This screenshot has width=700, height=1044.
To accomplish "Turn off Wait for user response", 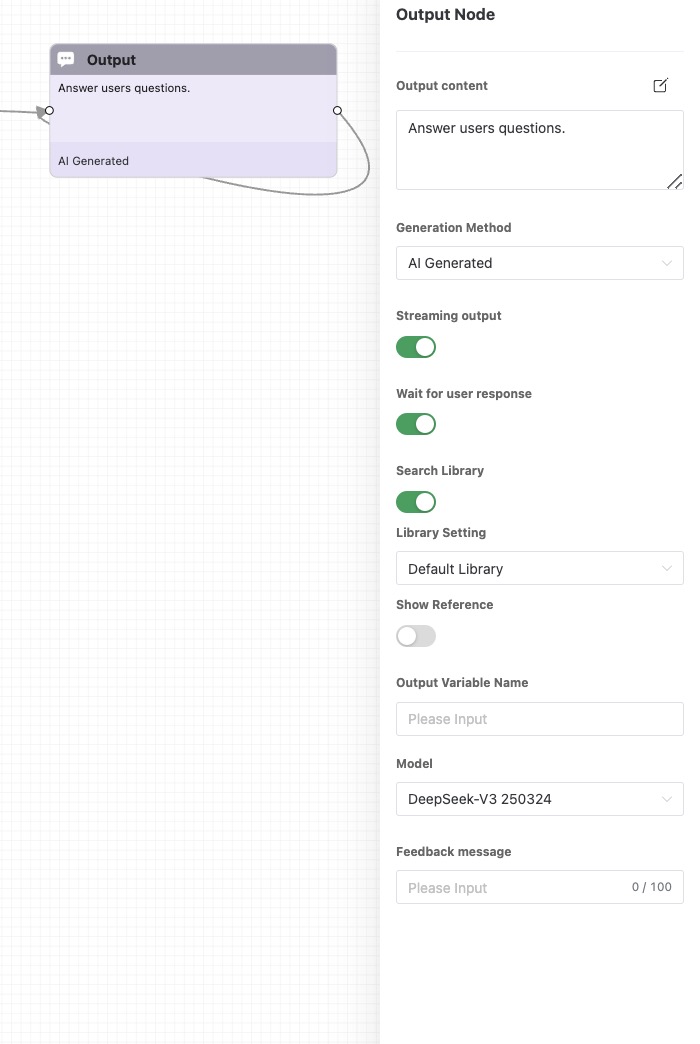I will 416,424.
